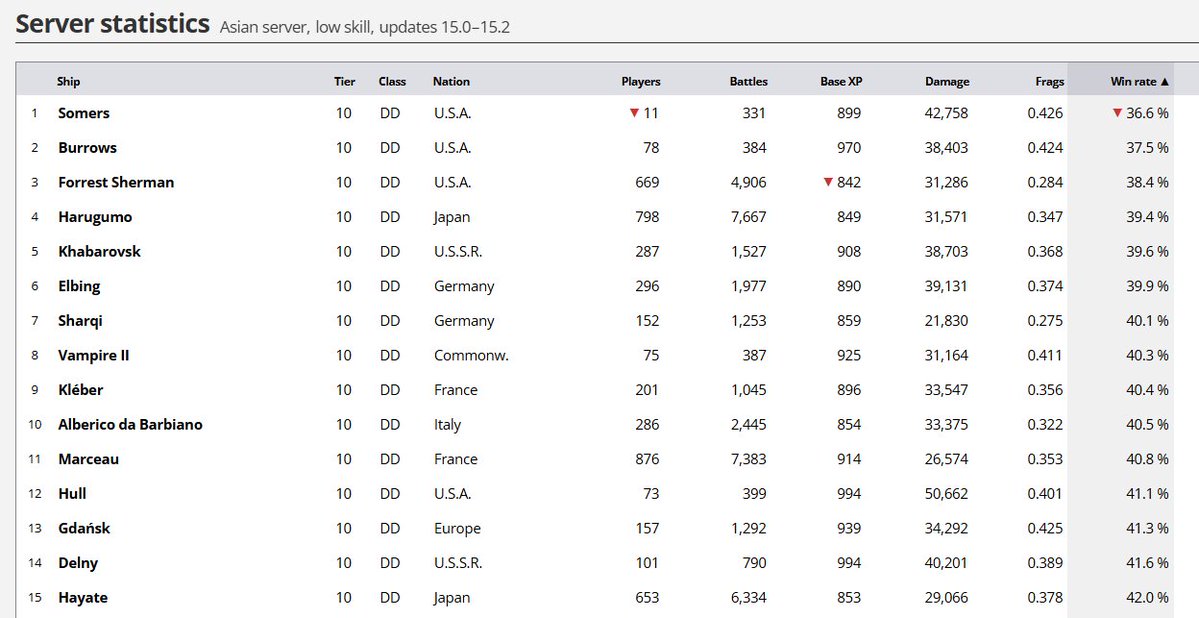Sort by the Frags column header
Image resolution: width=1199 pixels, height=618 pixels.
tap(1049, 81)
